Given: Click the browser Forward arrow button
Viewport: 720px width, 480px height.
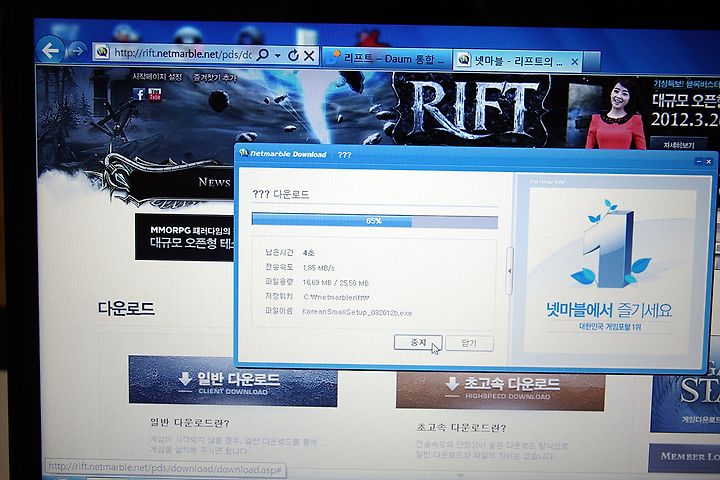Looking at the screenshot, I should click(x=77, y=51).
